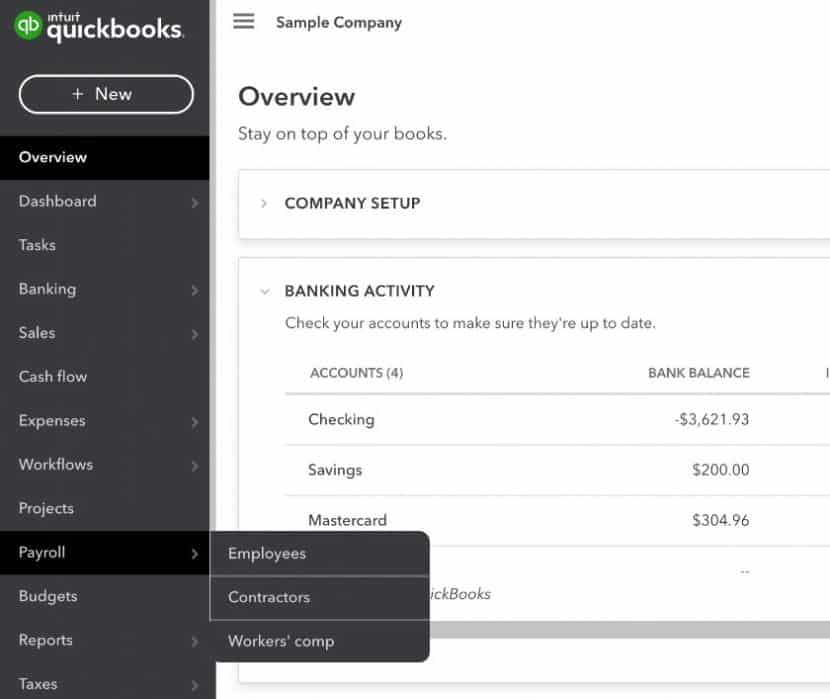This screenshot has height=699, width=830.
Task: Open Cash flow from the sidebar
Action: click(52, 377)
